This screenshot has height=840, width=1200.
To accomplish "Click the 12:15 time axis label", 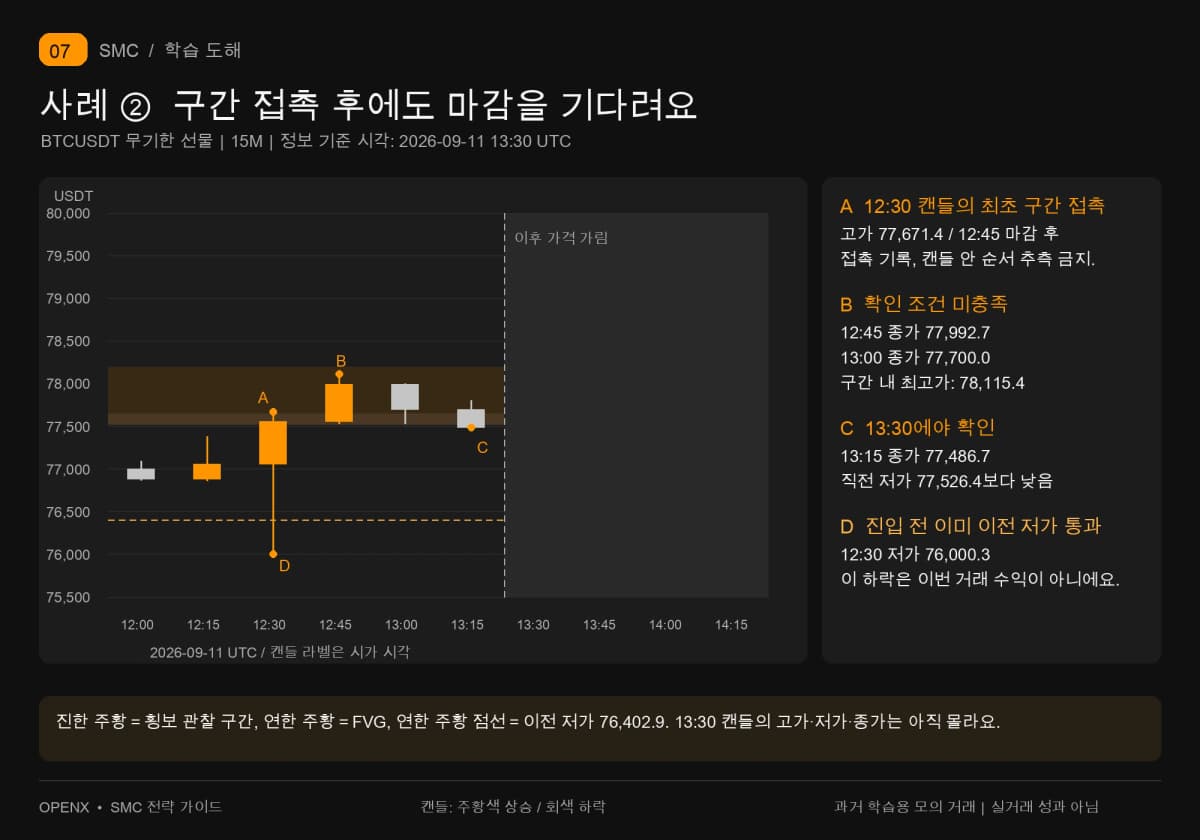I will pos(203,625).
